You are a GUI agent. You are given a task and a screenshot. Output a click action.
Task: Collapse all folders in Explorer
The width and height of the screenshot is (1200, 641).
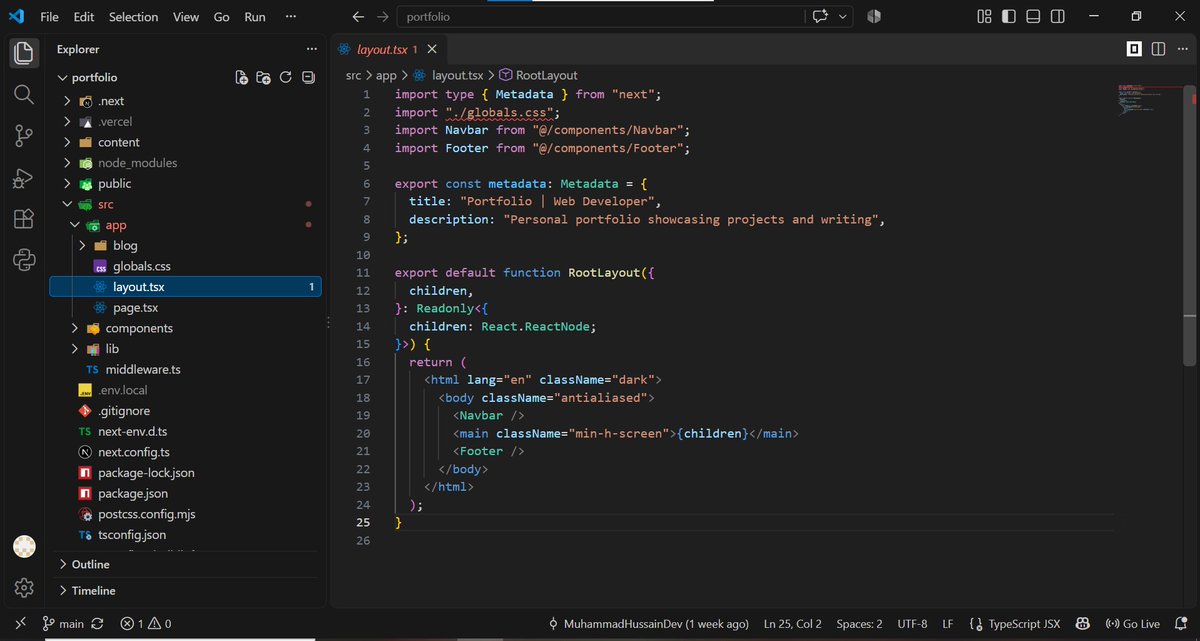tap(308, 77)
